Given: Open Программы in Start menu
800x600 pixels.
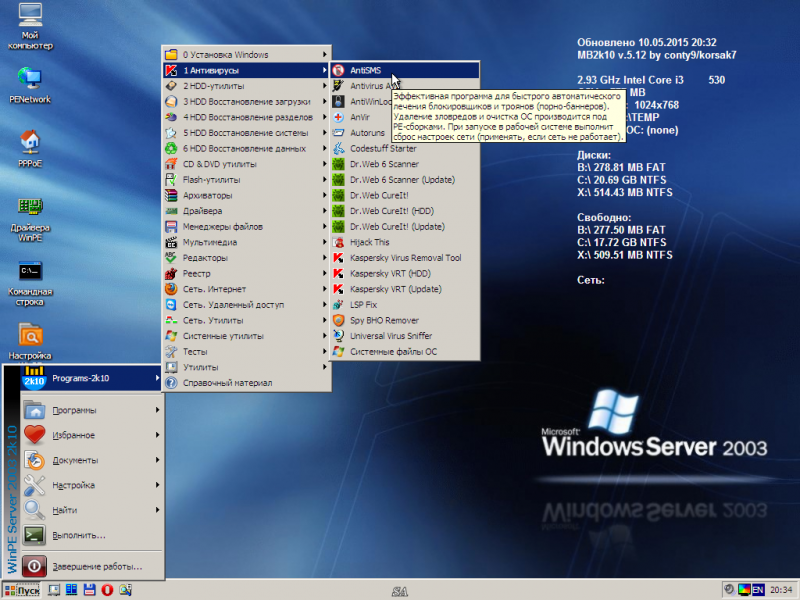Looking at the screenshot, I should 91,410.
